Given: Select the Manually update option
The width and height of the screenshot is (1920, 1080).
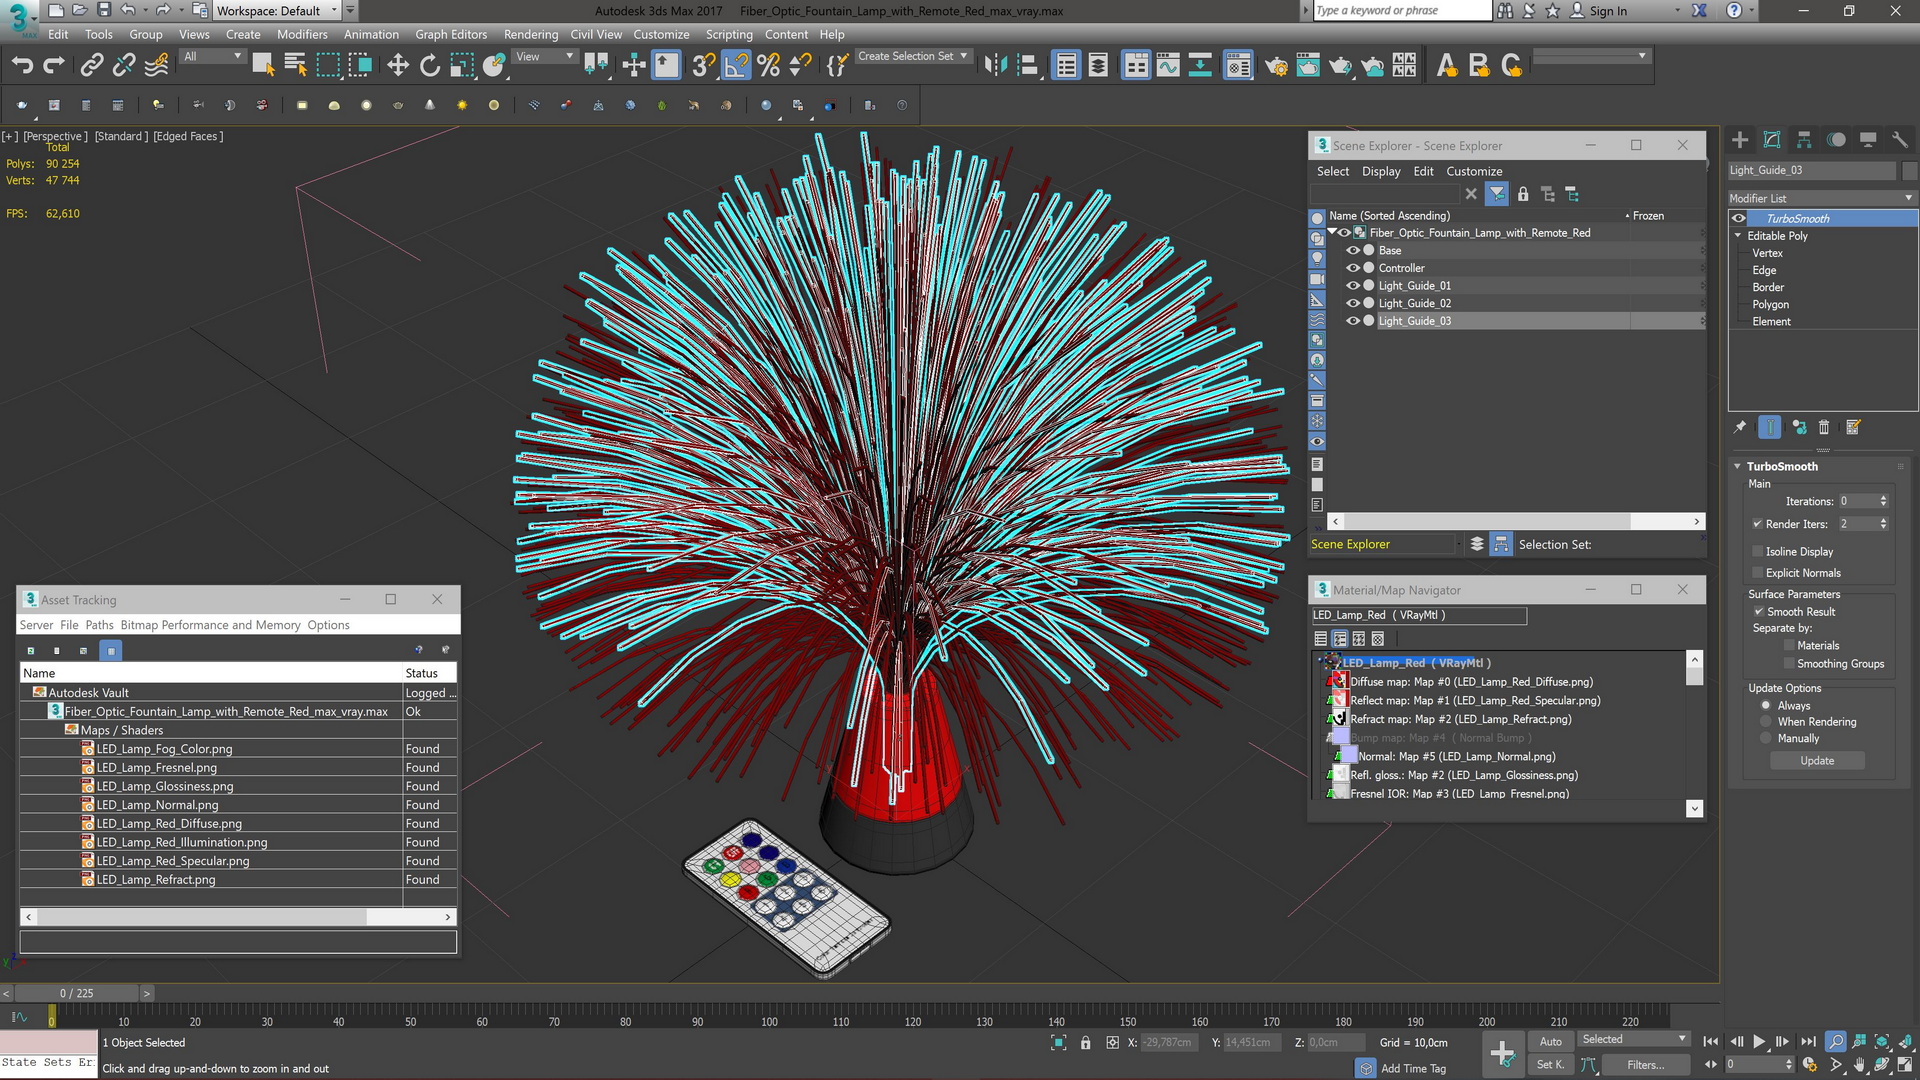Looking at the screenshot, I should (1766, 739).
